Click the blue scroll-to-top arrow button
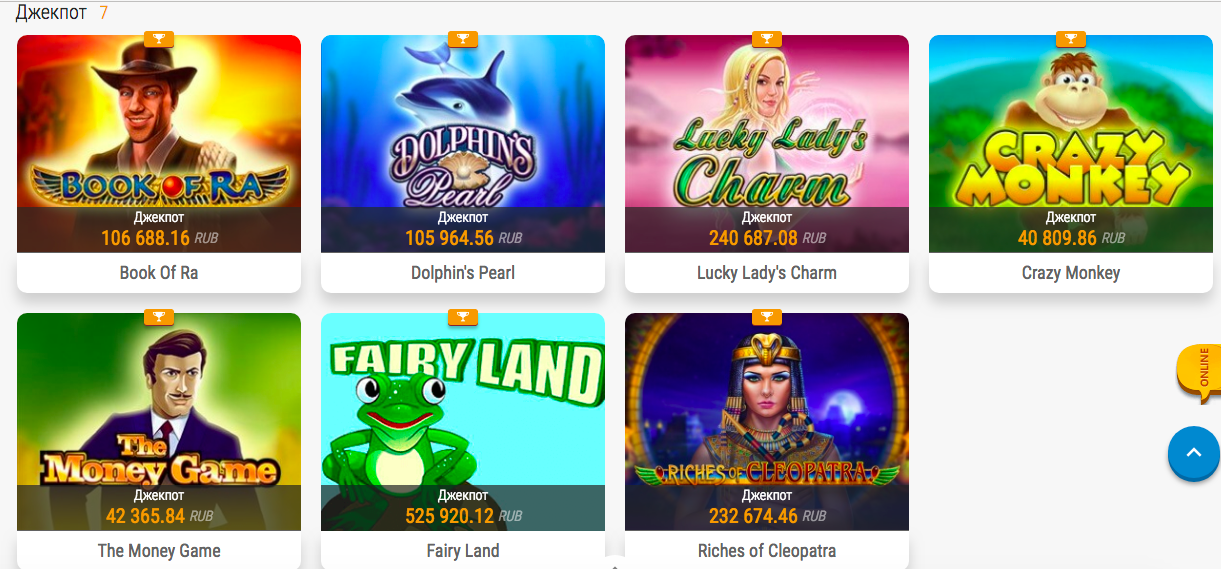The image size is (1221, 569). tap(1194, 452)
